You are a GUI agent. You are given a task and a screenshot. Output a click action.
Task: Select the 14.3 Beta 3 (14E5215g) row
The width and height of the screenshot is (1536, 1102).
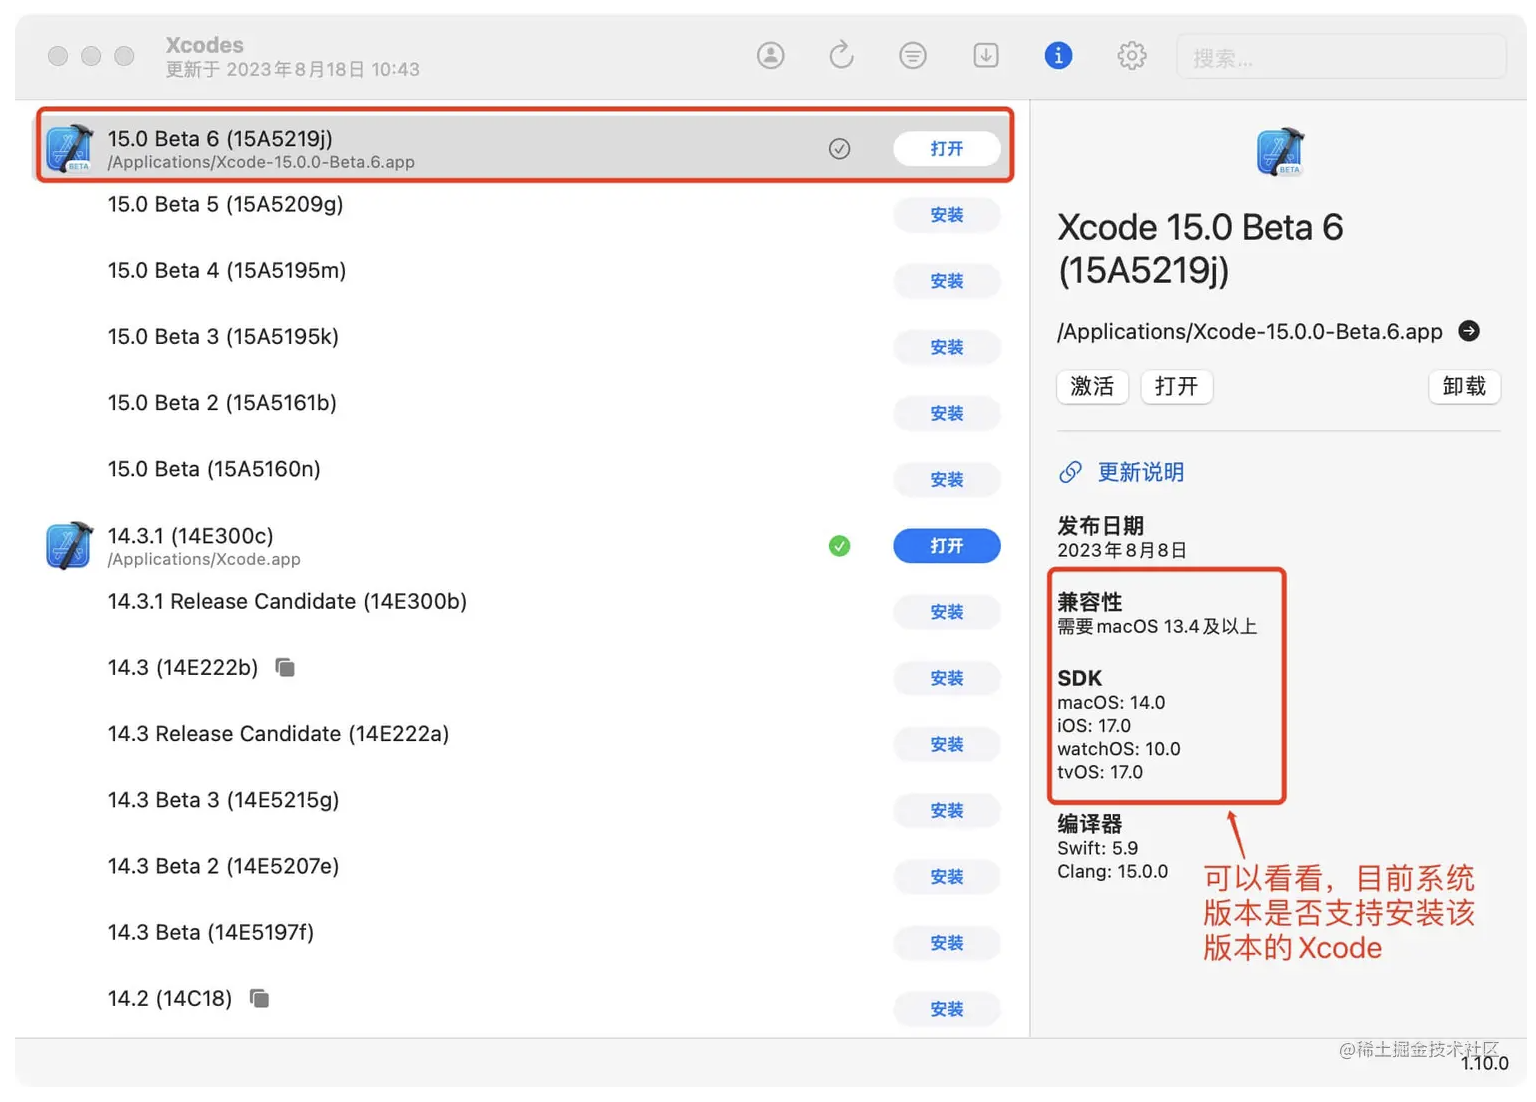pos(524,810)
